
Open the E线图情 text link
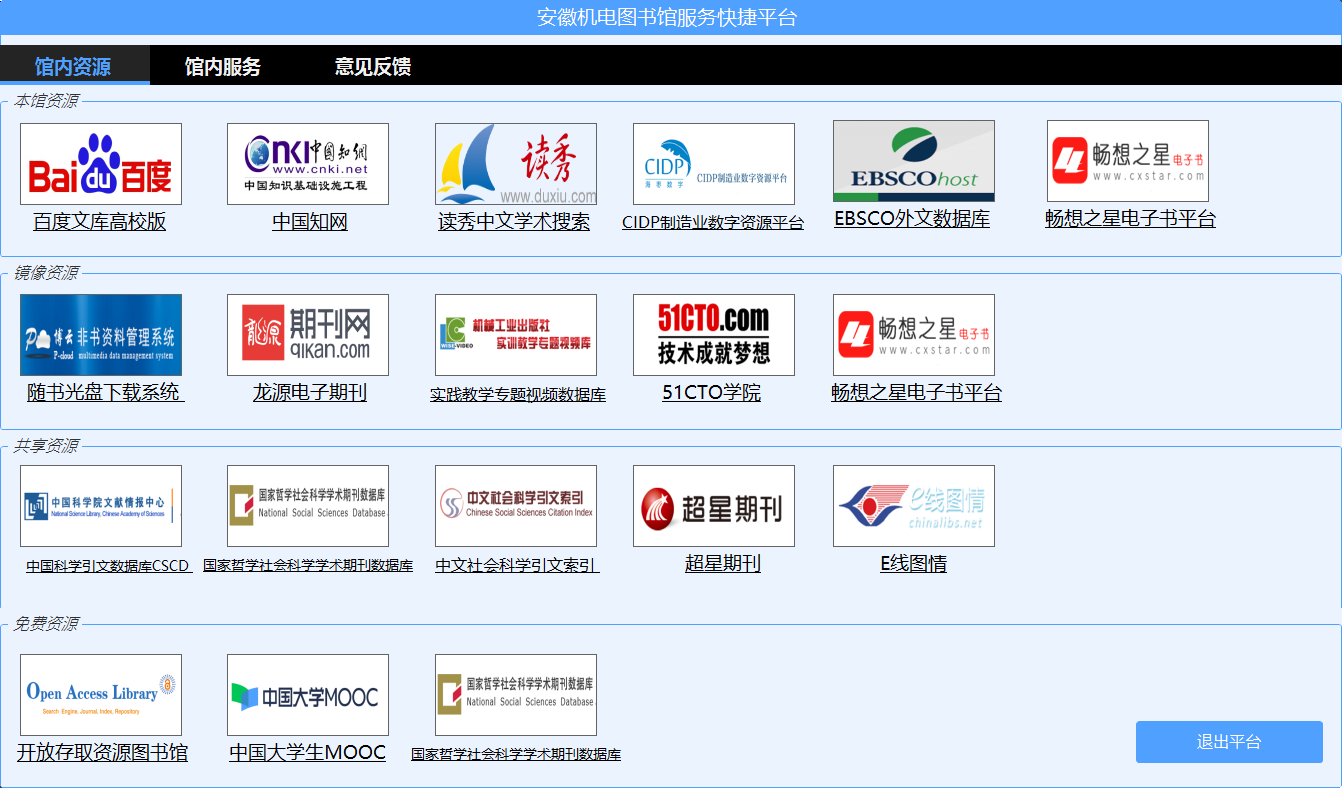(x=914, y=564)
